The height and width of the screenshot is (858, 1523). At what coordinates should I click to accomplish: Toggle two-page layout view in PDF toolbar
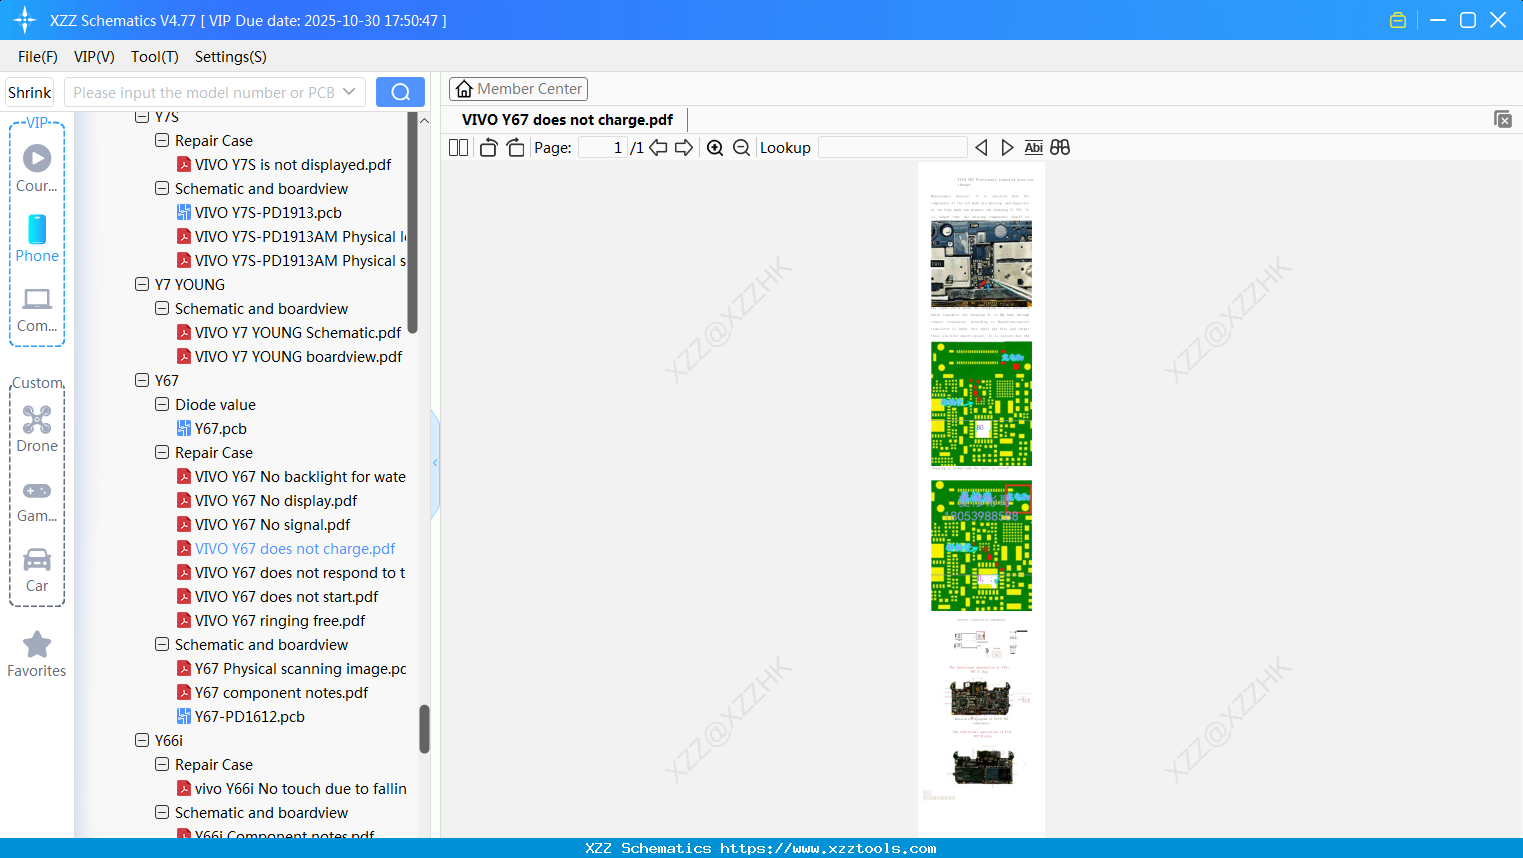(x=458, y=147)
